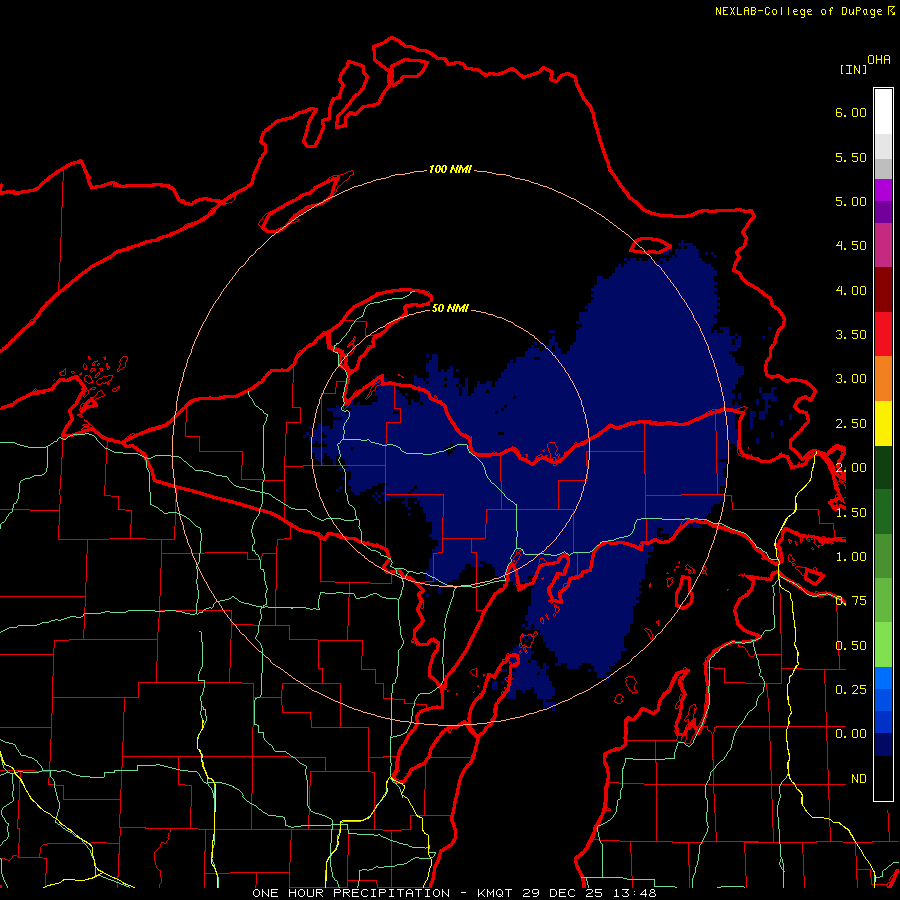
Task: Click the 1.00 legend value
Action: pyautogui.click(x=851, y=557)
